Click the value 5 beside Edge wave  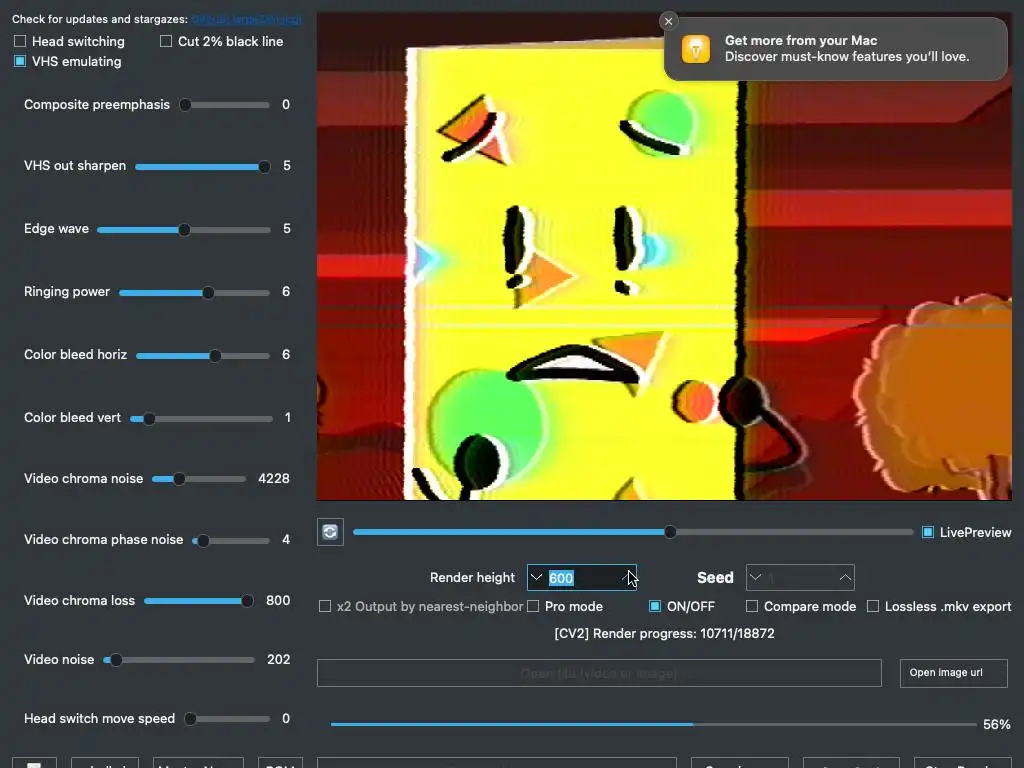coord(286,229)
